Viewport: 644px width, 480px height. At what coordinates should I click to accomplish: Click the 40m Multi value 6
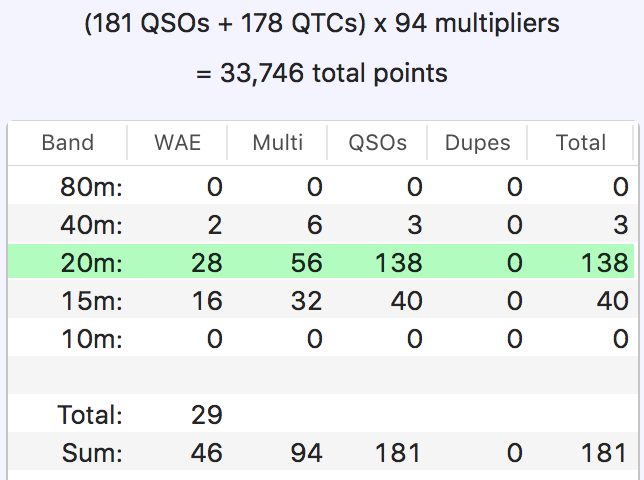coord(315,225)
